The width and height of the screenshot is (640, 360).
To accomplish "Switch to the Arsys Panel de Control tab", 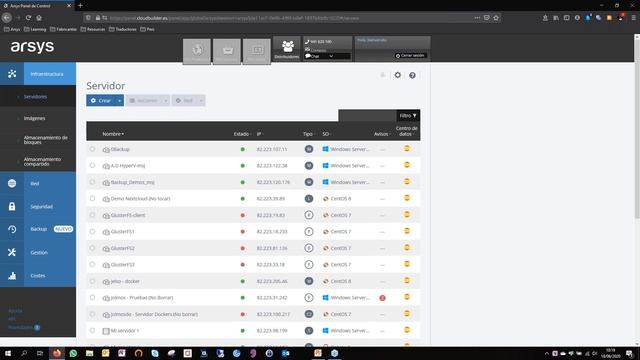I will point(37,6).
